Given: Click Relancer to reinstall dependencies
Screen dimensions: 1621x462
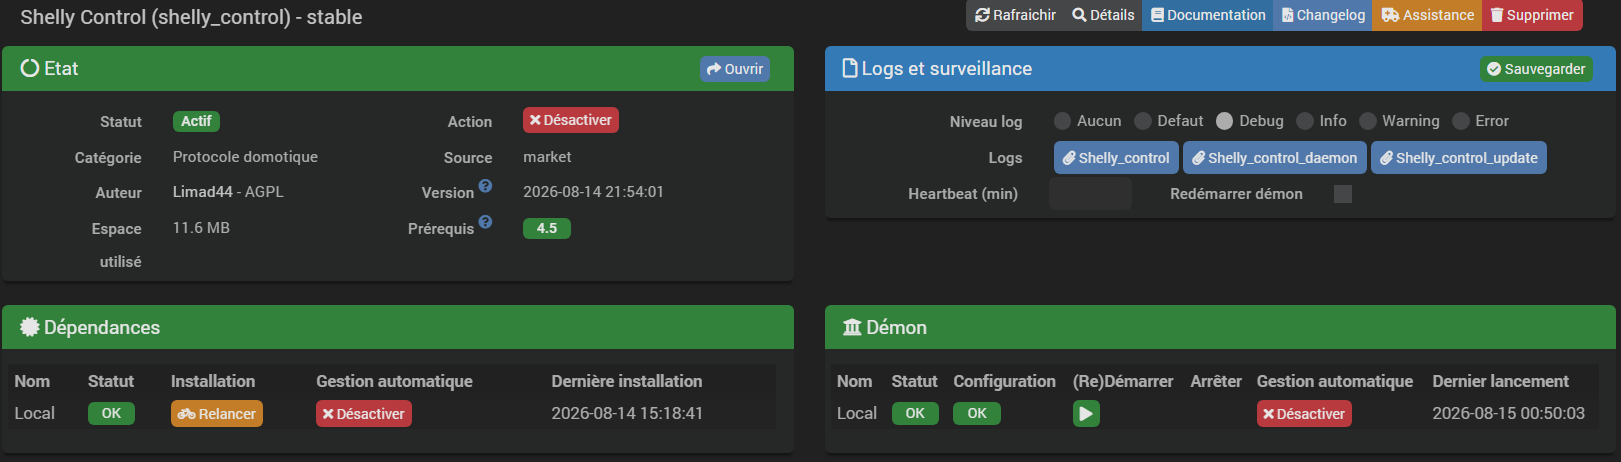Looking at the screenshot, I should (x=217, y=414).
